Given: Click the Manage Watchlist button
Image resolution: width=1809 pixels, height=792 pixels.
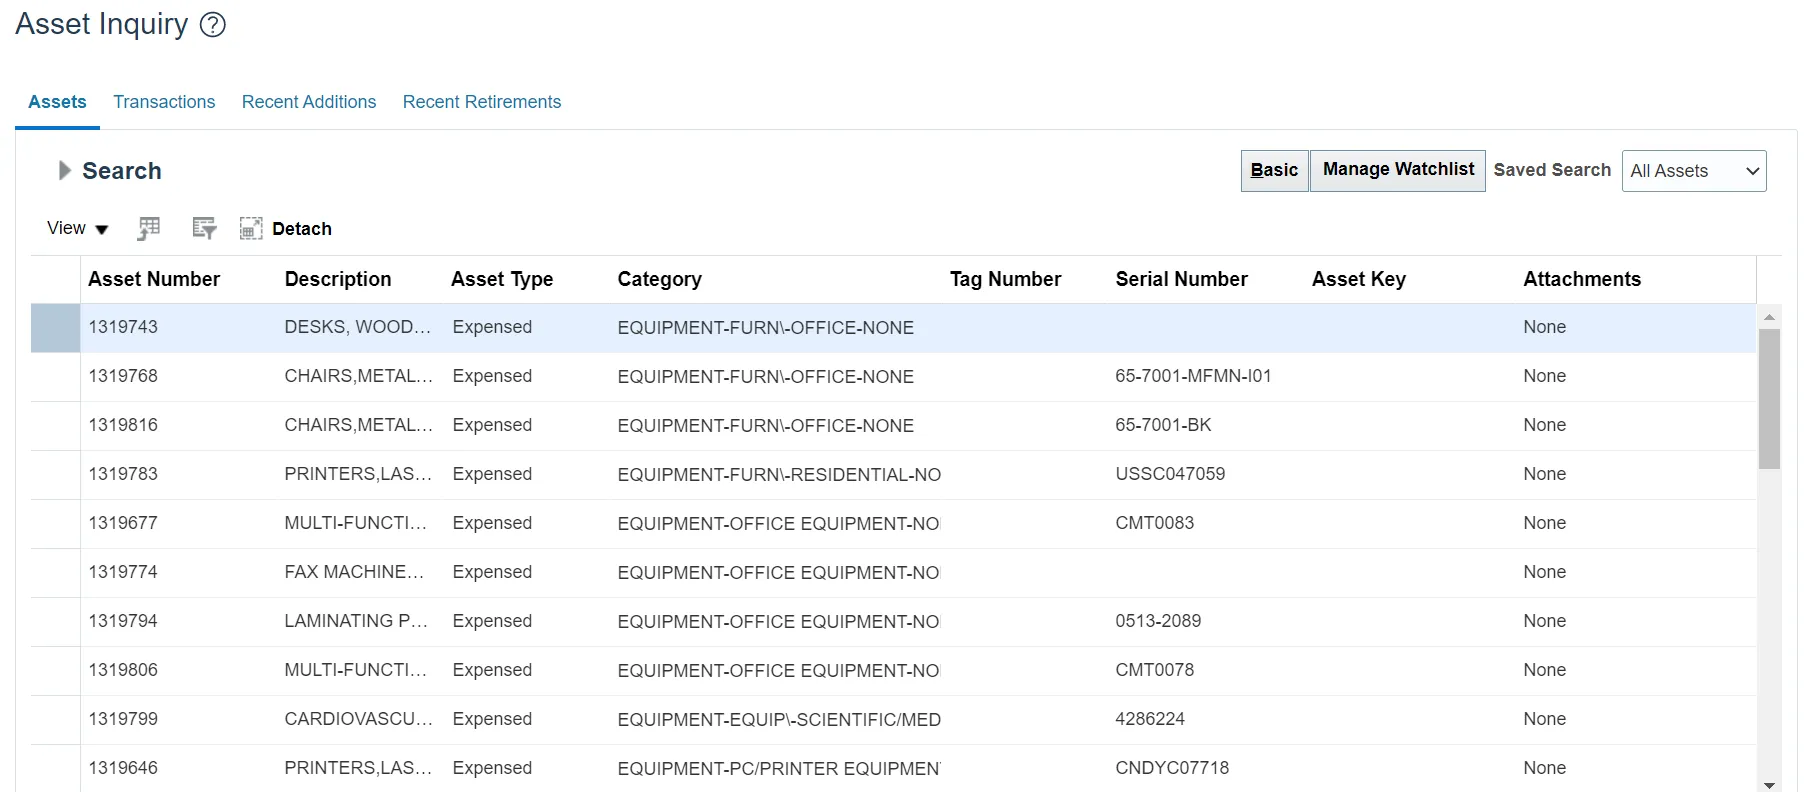Looking at the screenshot, I should (x=1397, y=170).
